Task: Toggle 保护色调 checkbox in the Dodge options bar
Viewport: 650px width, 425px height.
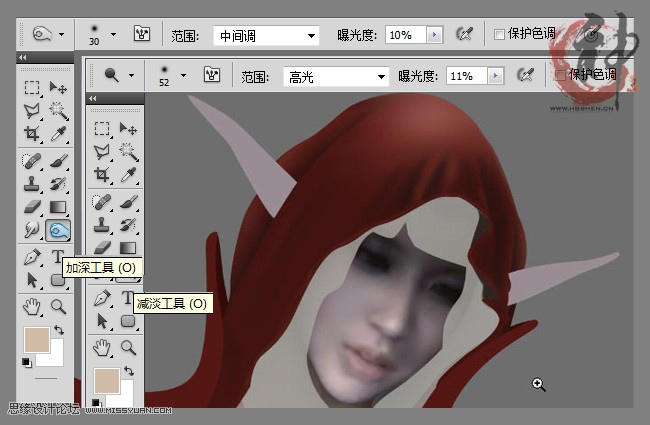Action: pos(560,75)
